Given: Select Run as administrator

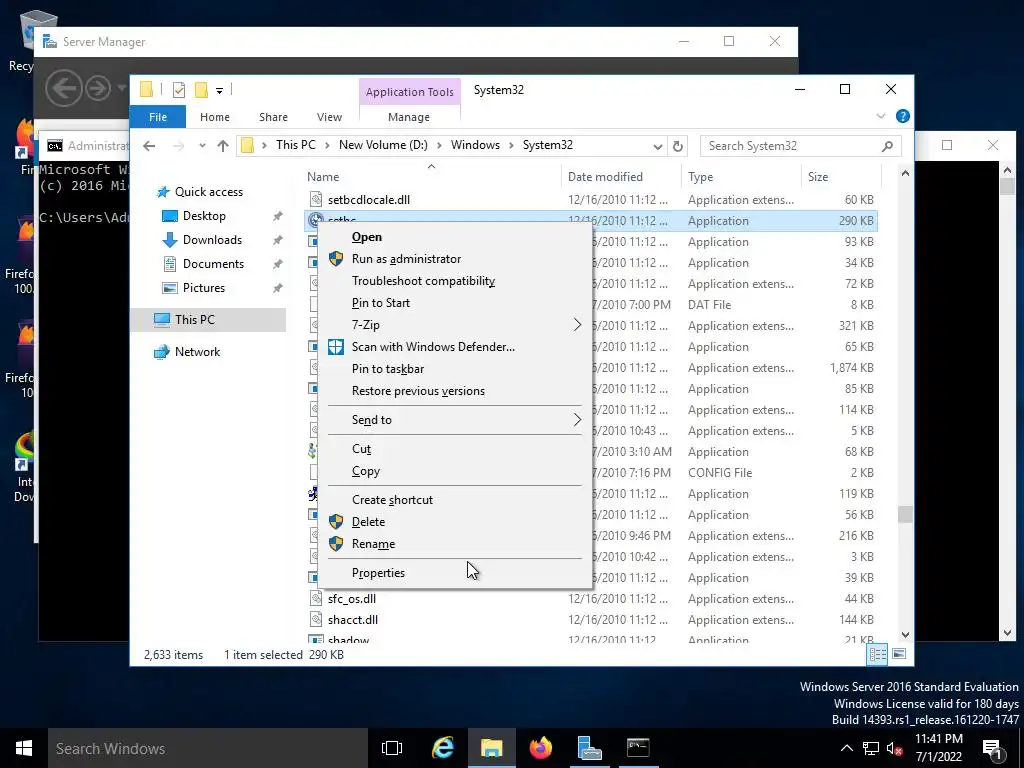Looking at the screenshot, I should pos(406,259).
